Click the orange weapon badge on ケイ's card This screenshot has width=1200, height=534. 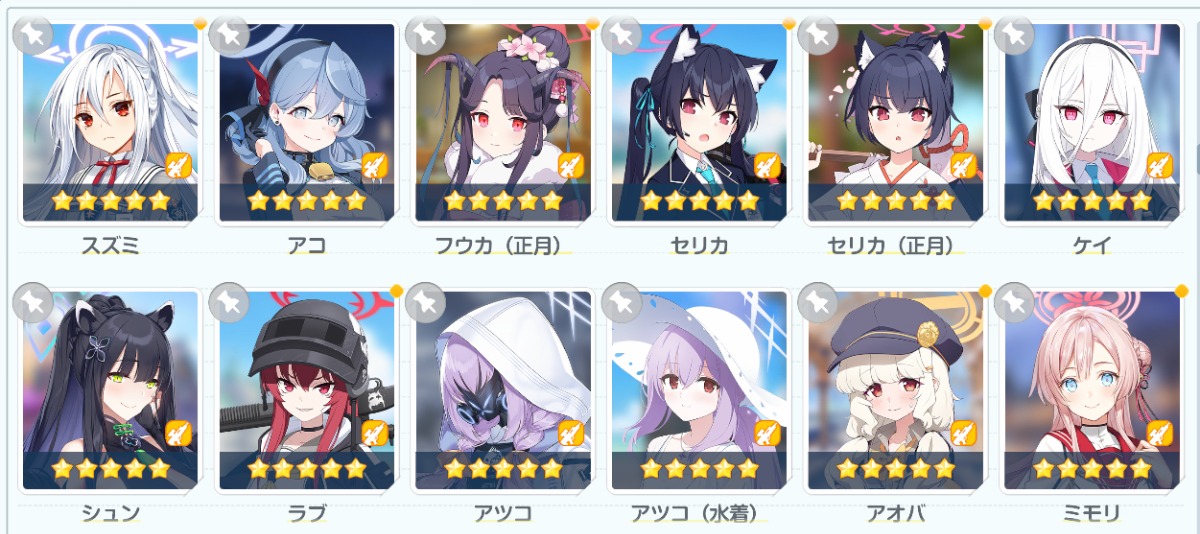click(1158, 165)
